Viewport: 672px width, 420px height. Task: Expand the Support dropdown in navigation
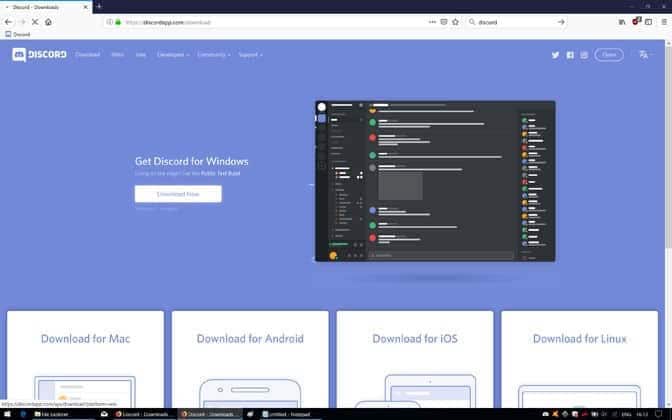[250, 54]
